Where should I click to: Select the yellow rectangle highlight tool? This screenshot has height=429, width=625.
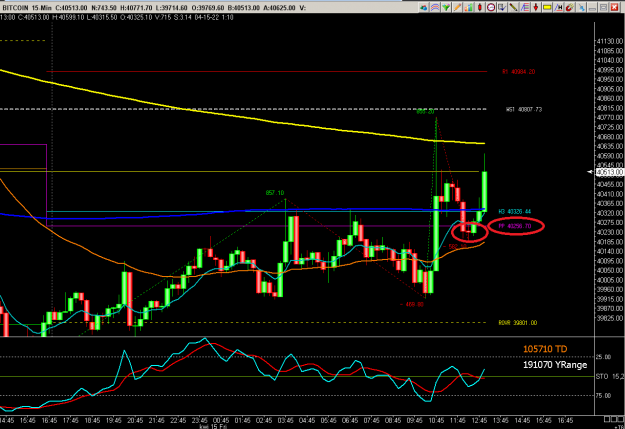point(547,7)
